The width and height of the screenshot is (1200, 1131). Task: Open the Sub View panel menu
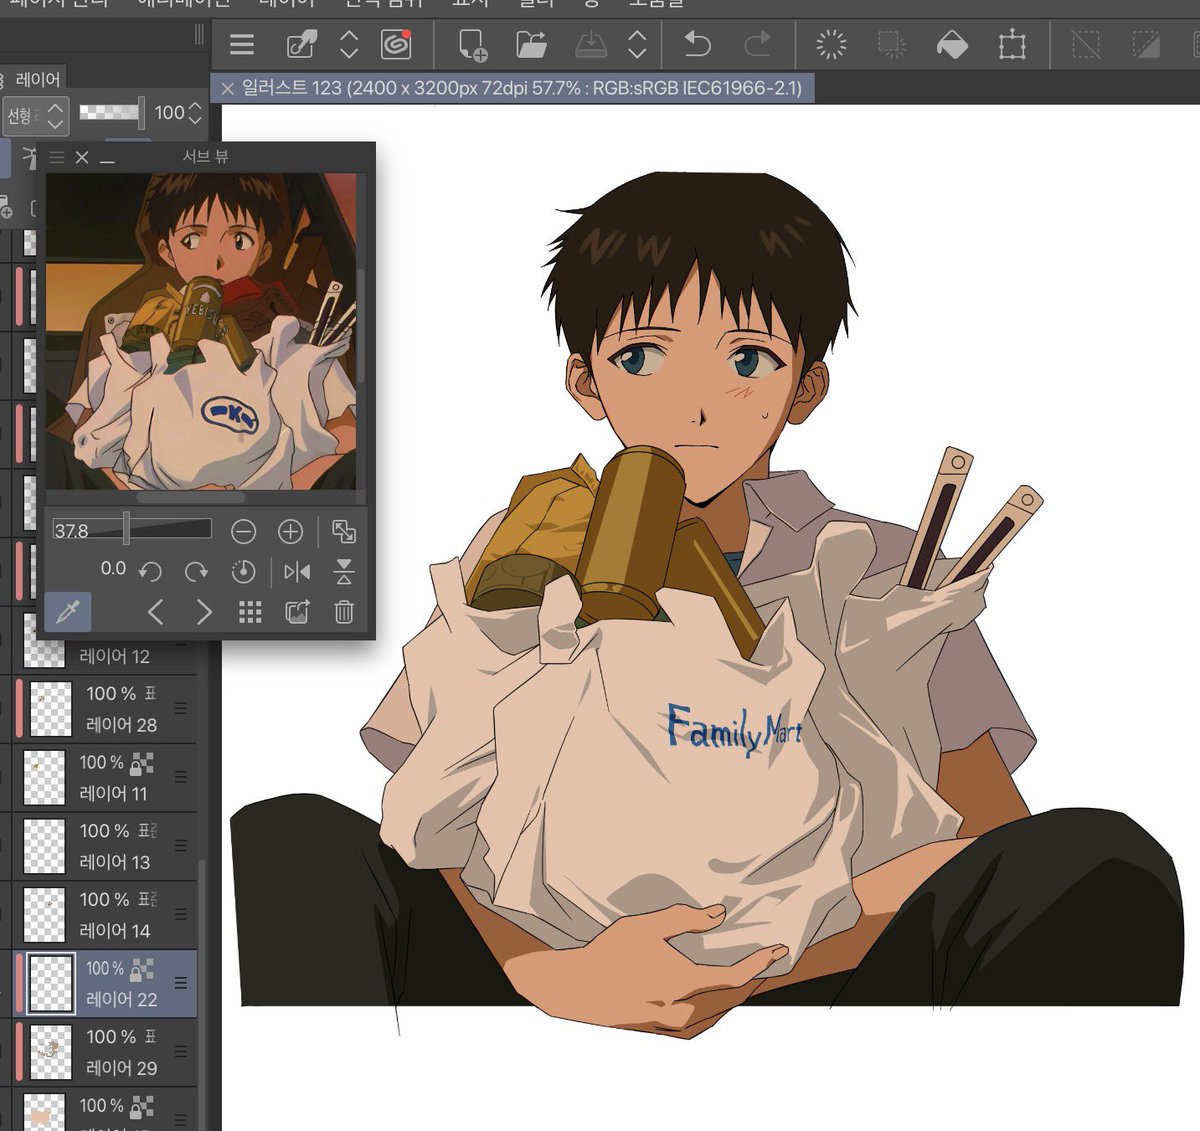pyautogui.click(x=57, y=157)
